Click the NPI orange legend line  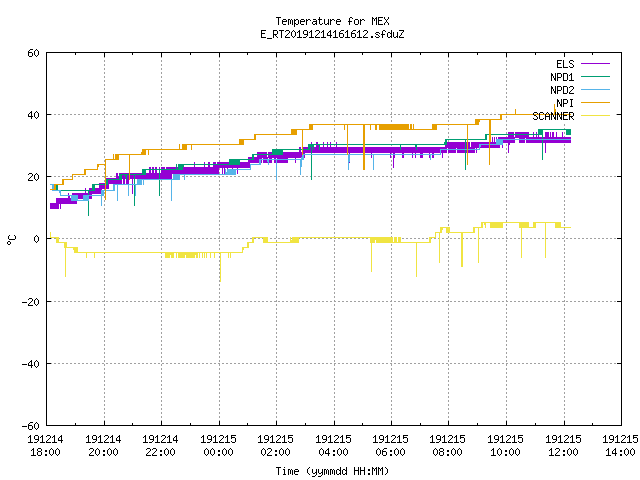click(x=595, y=103)
